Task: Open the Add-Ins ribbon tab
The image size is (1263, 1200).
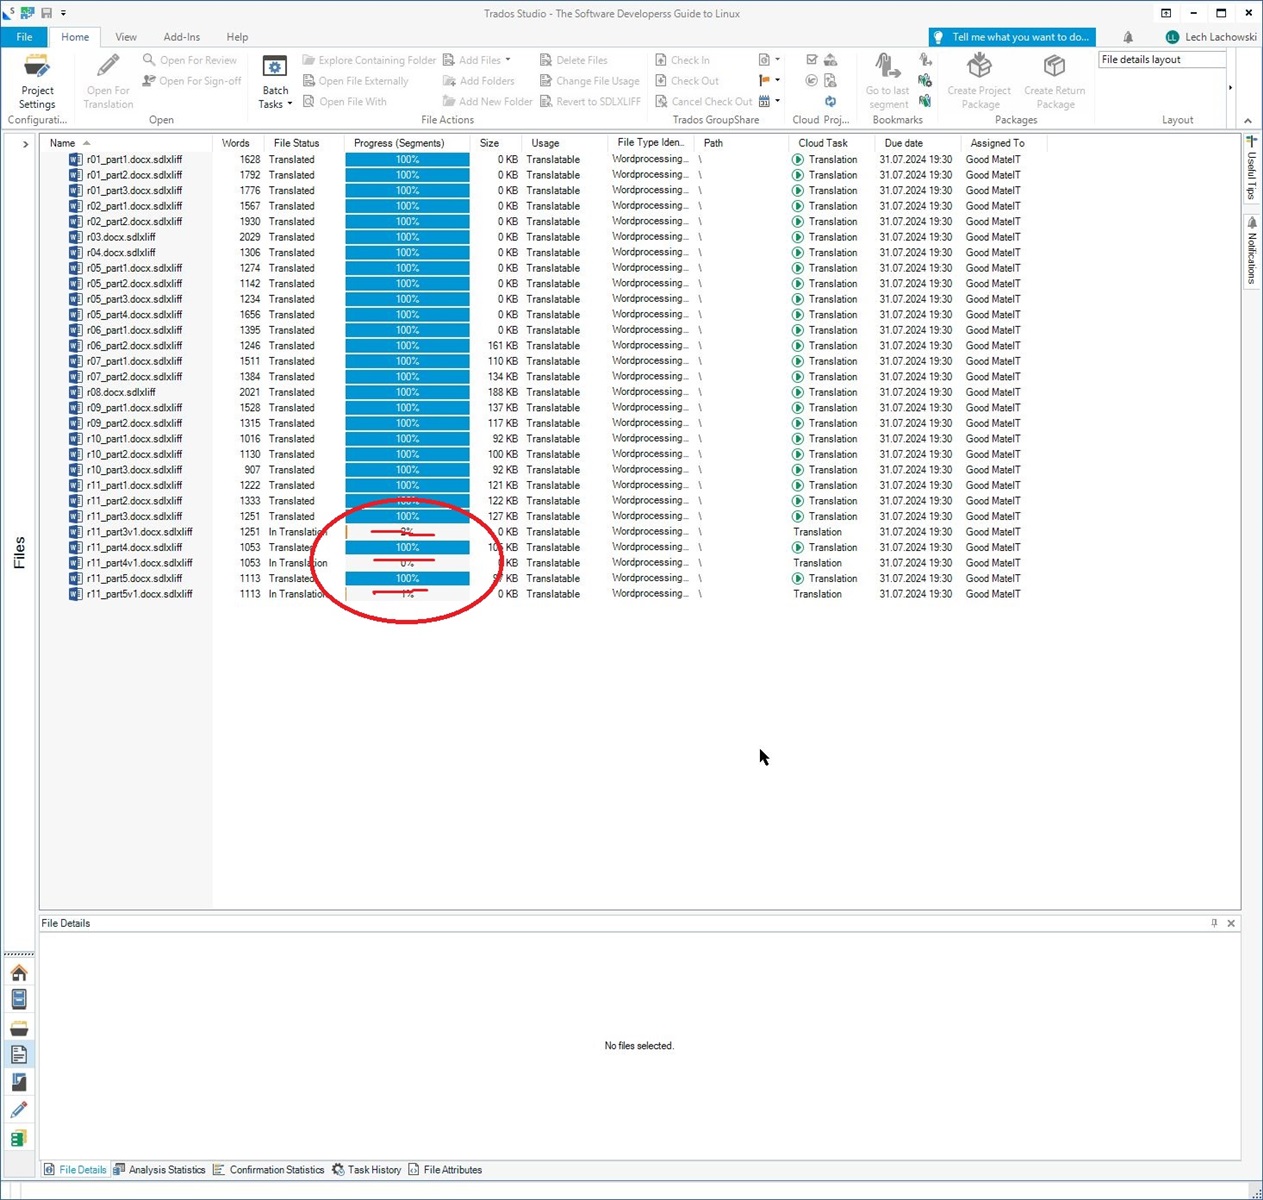Action: click(181, 36)
